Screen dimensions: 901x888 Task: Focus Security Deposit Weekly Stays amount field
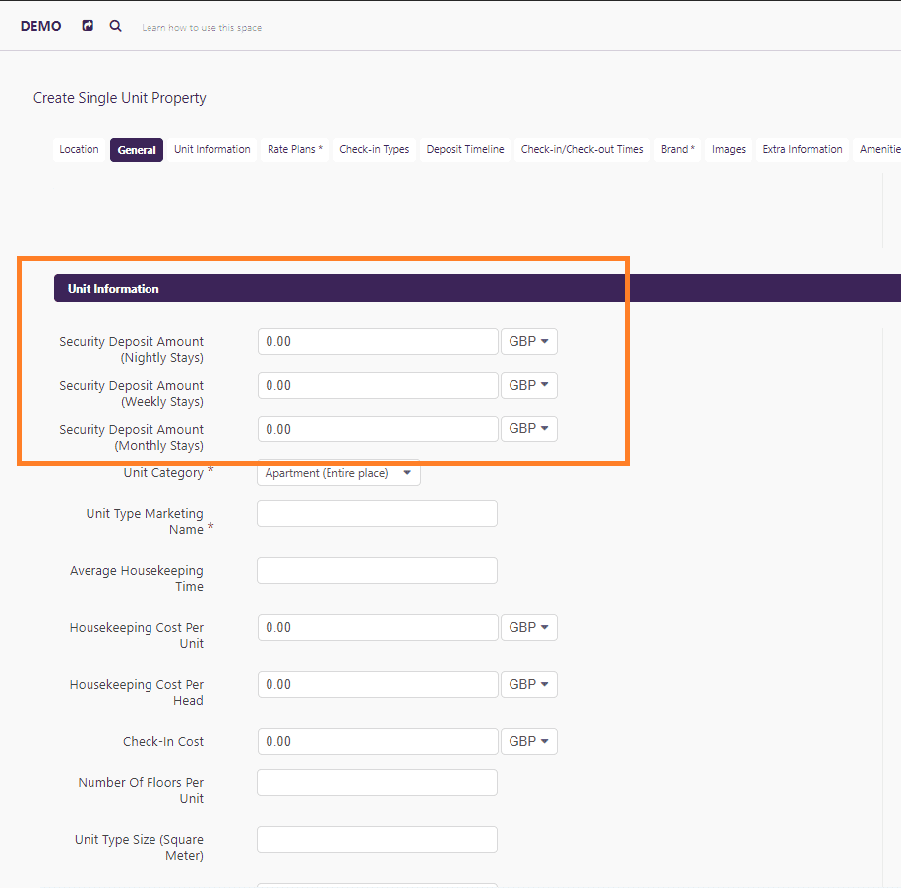click(378, 385)
